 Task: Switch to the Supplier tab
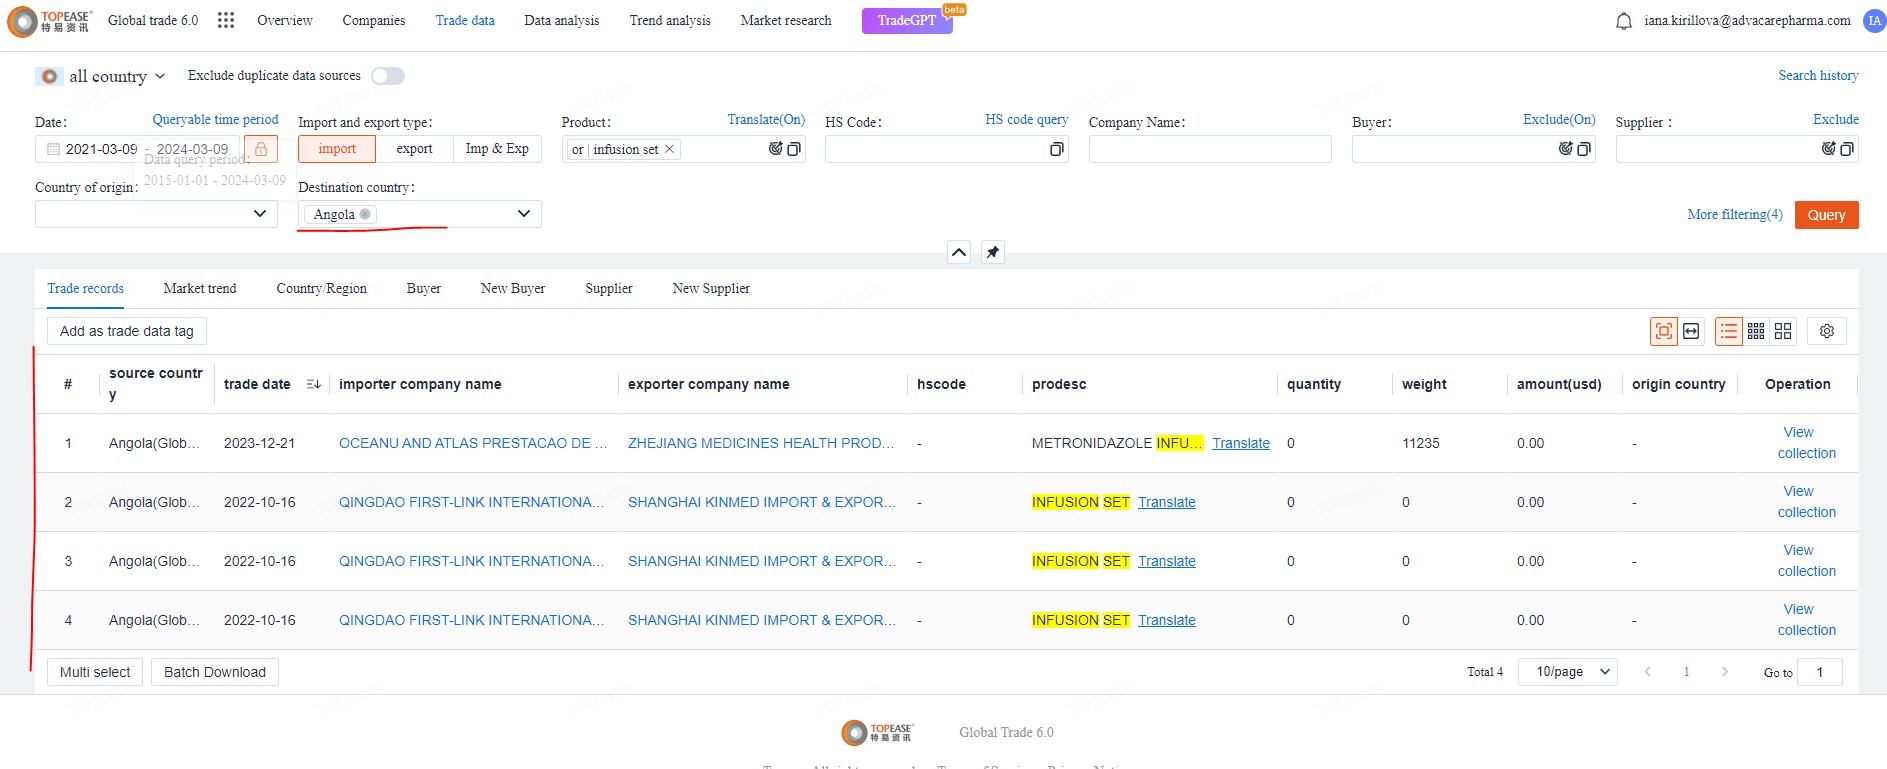(609, 288)
